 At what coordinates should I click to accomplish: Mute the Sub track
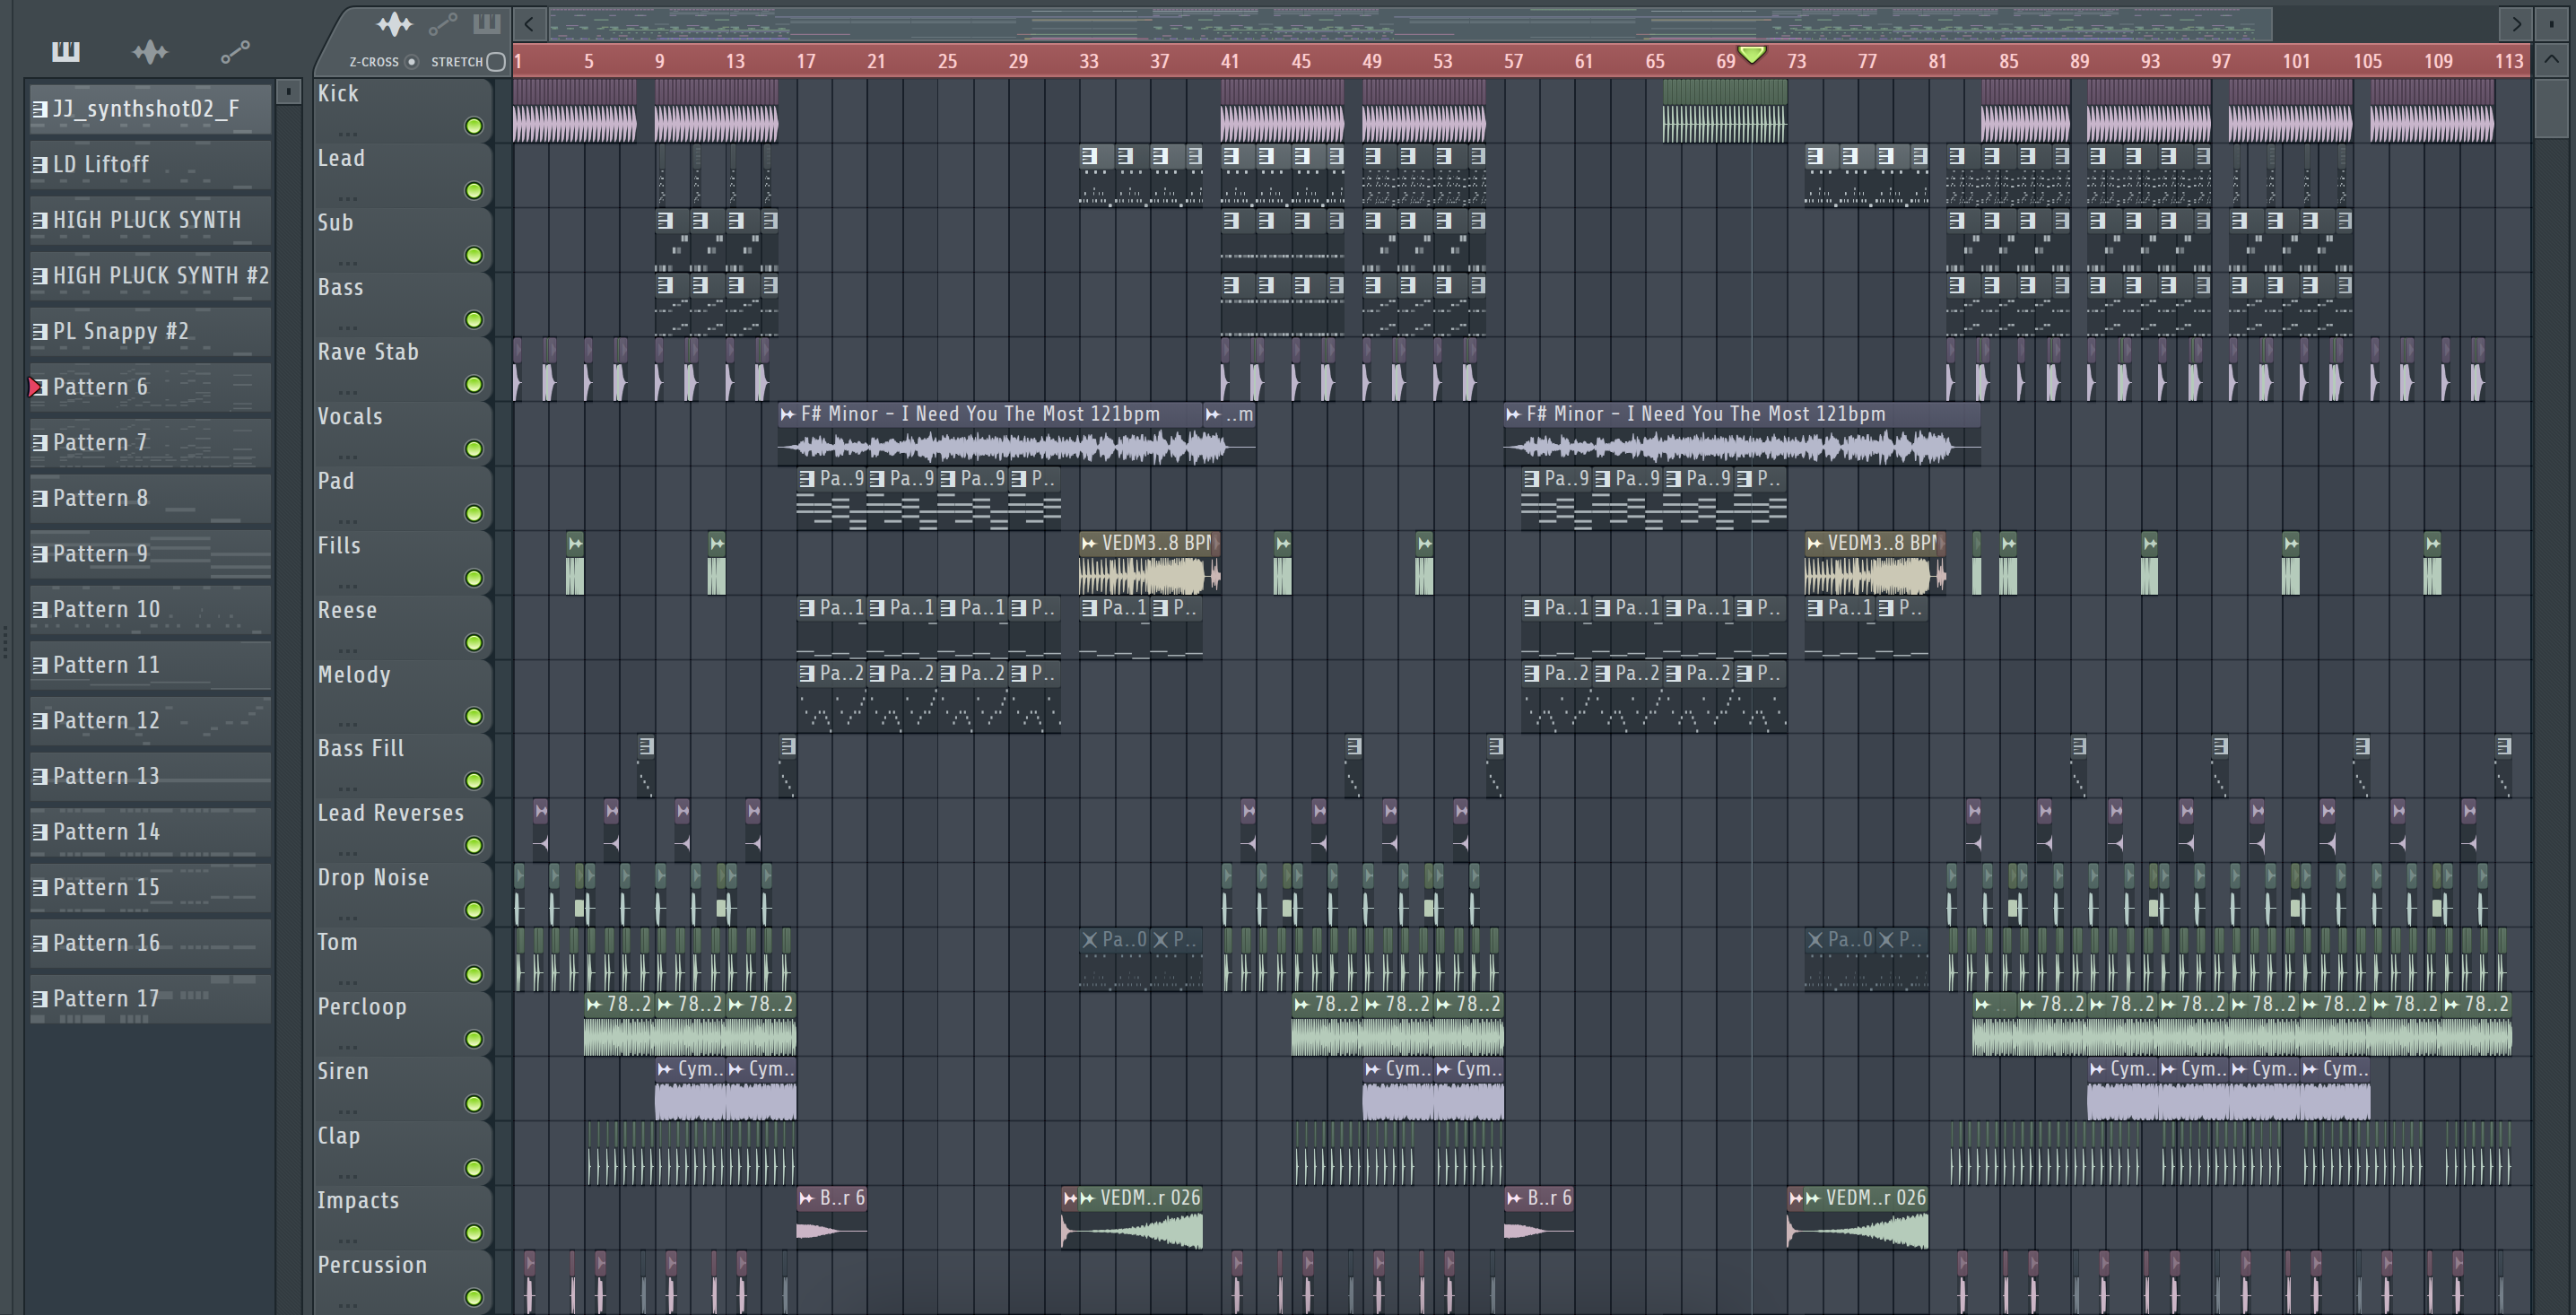click(x=474, y=256)
